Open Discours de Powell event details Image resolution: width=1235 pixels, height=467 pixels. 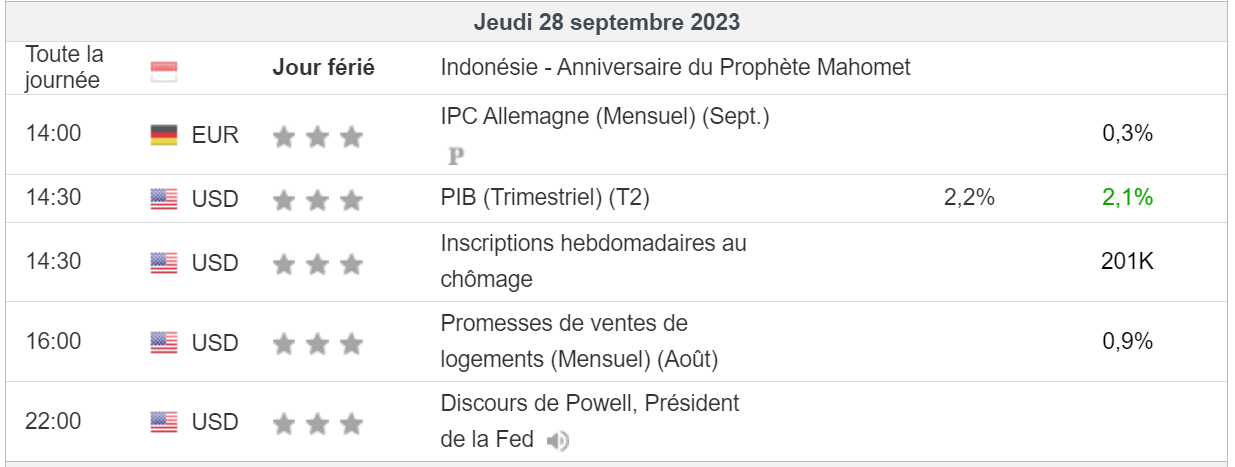[589, 404]
